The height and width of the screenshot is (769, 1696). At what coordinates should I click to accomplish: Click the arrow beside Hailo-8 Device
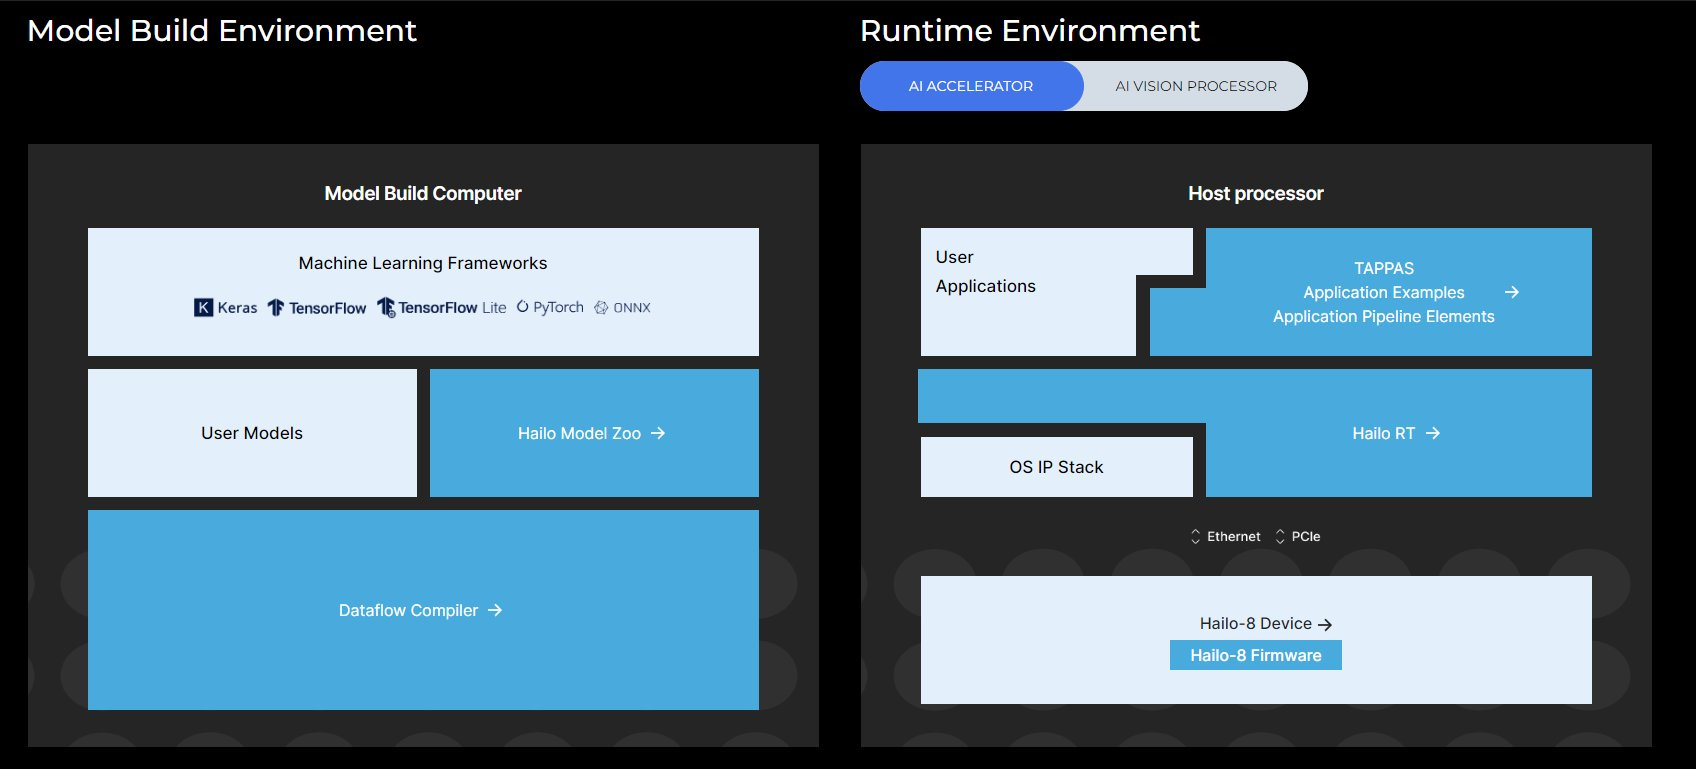pyautogui.click(x=1325, y=624)
